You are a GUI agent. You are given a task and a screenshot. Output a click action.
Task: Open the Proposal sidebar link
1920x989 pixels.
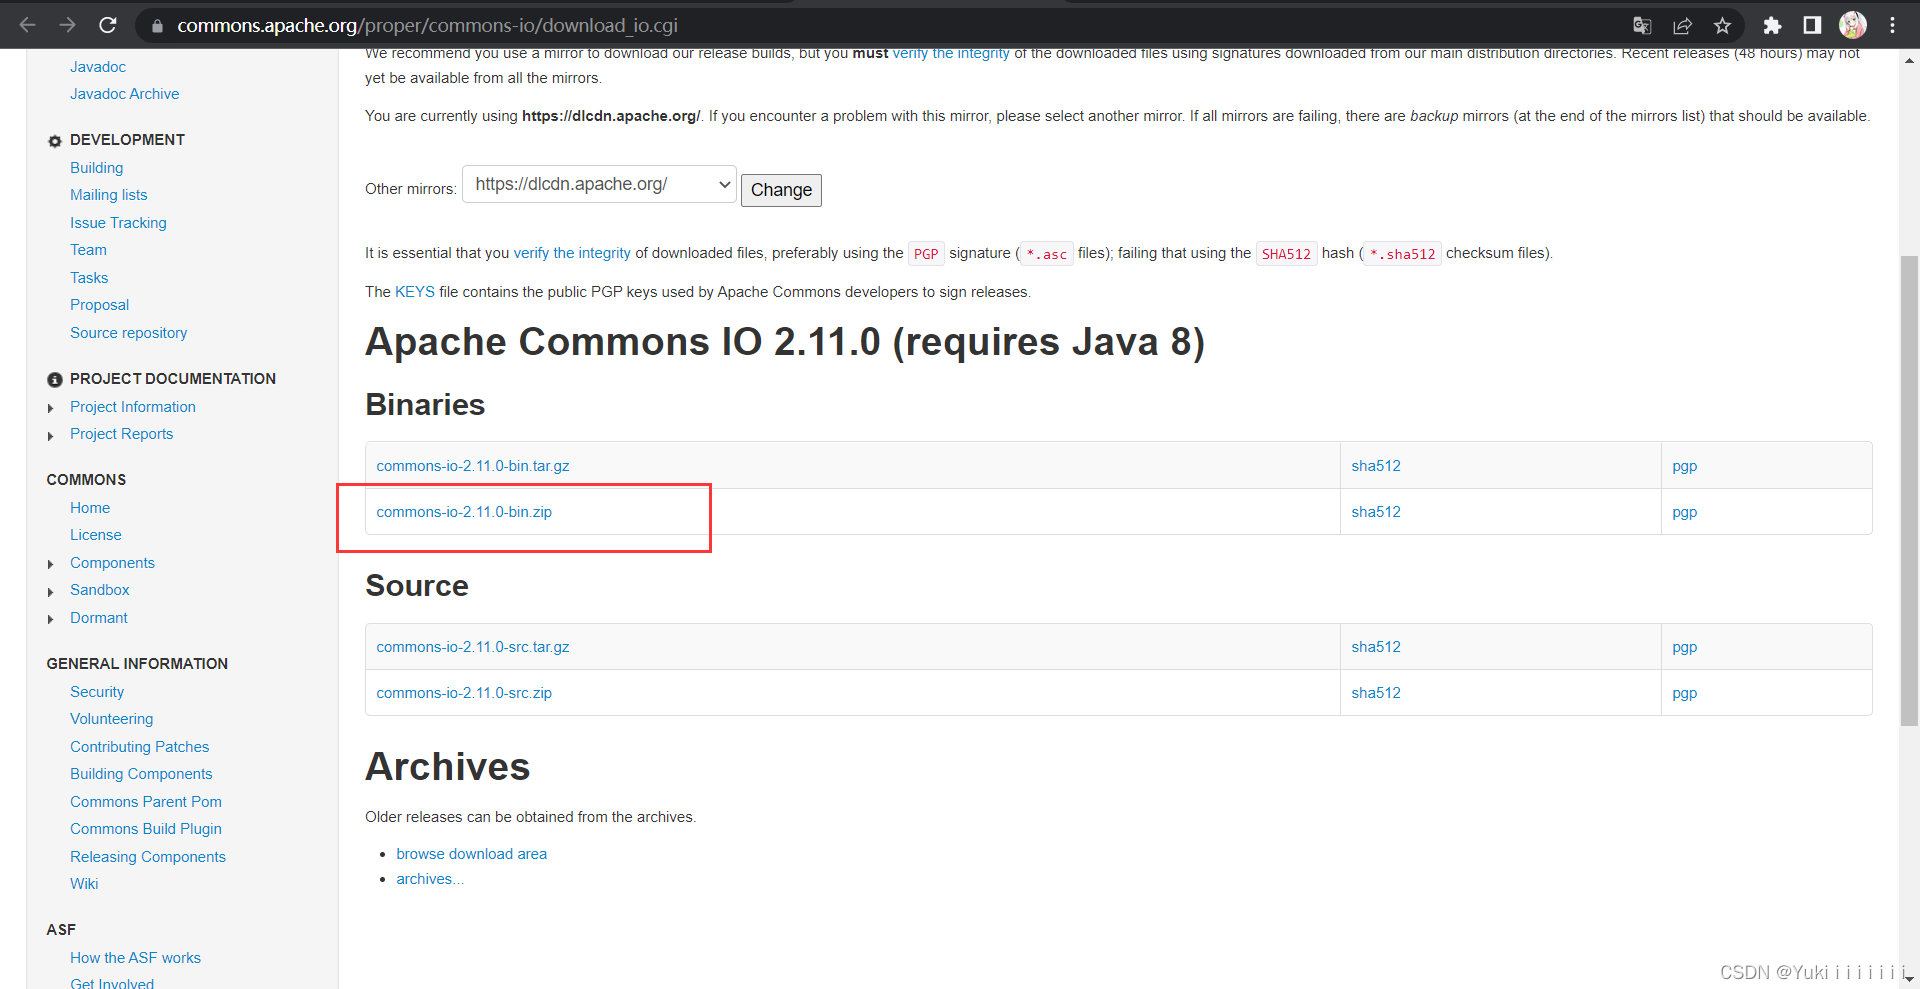pos(99,305)
